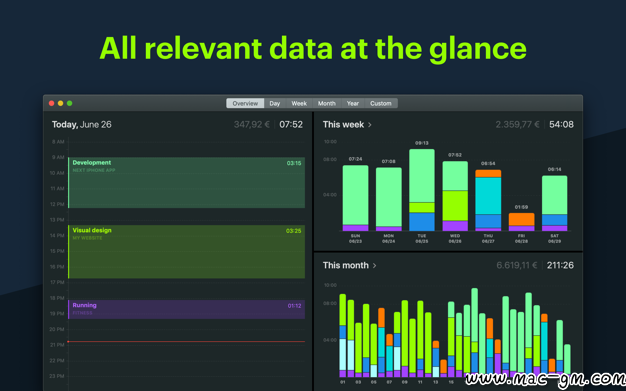Switch to the Year tab
This screenshot has height=391, width=626.
point(353,103)
